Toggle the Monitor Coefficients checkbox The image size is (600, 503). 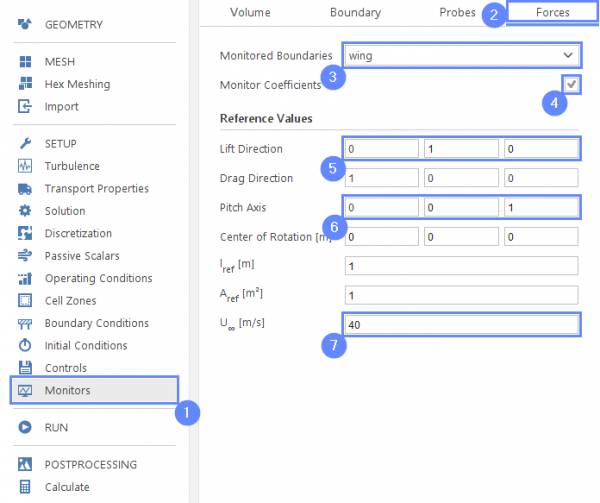coord(570,84)
